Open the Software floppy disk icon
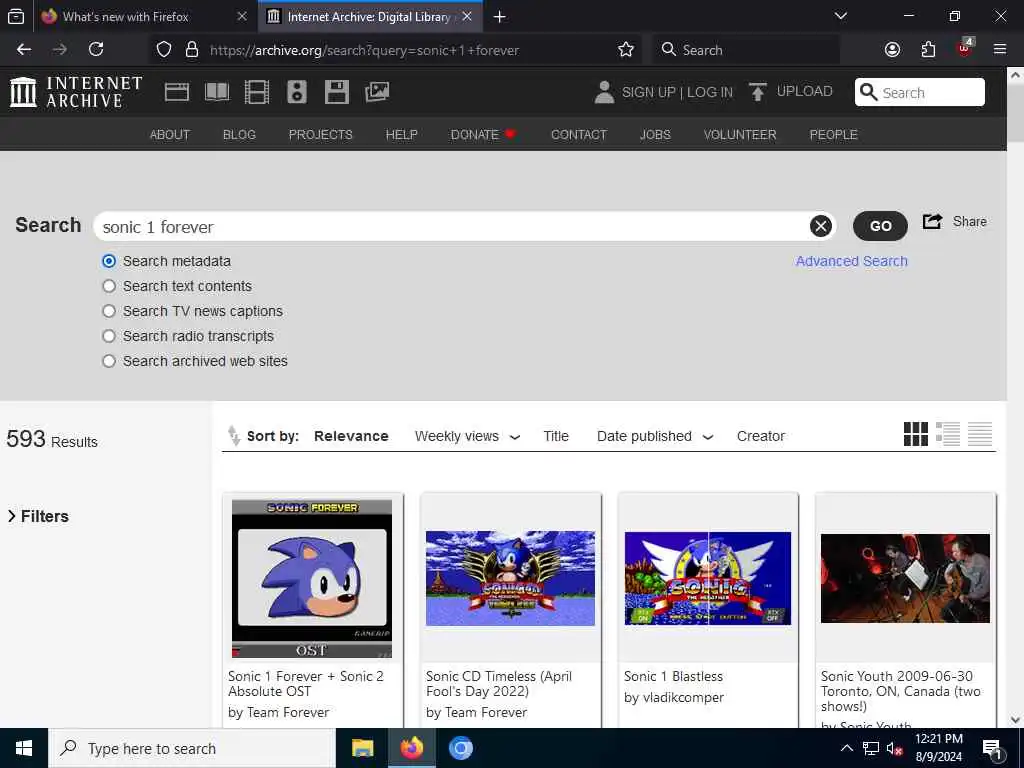Viewport: 1024px width, 768px height. 337,92
